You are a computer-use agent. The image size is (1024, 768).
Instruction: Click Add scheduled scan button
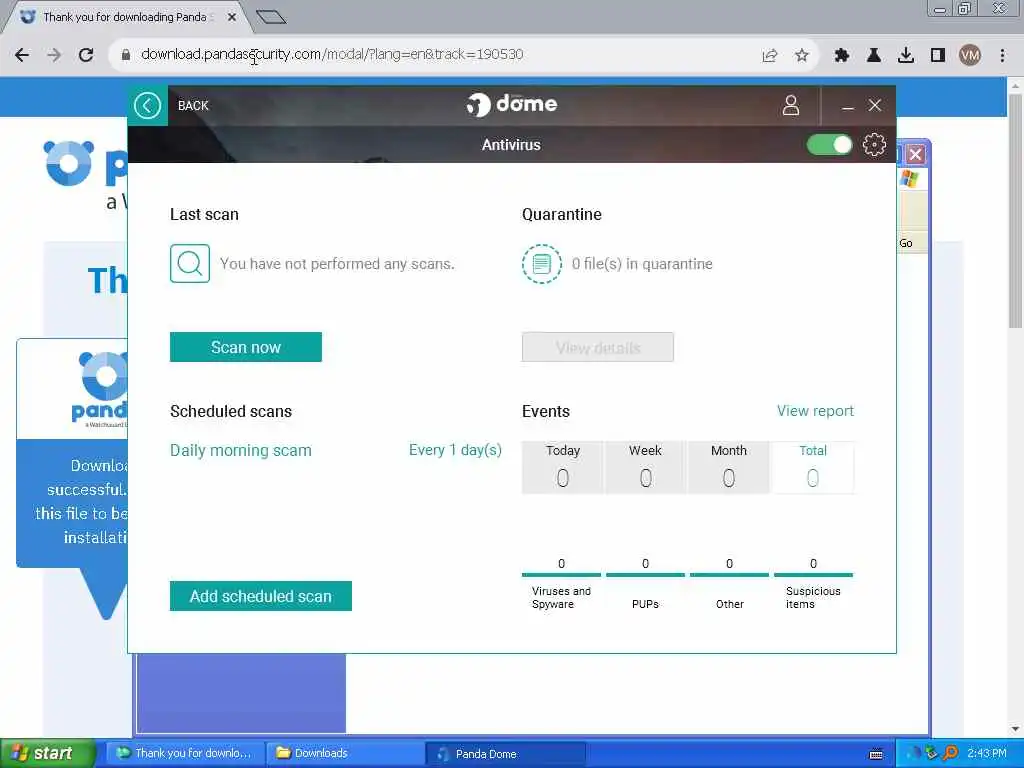click(261, 596)
